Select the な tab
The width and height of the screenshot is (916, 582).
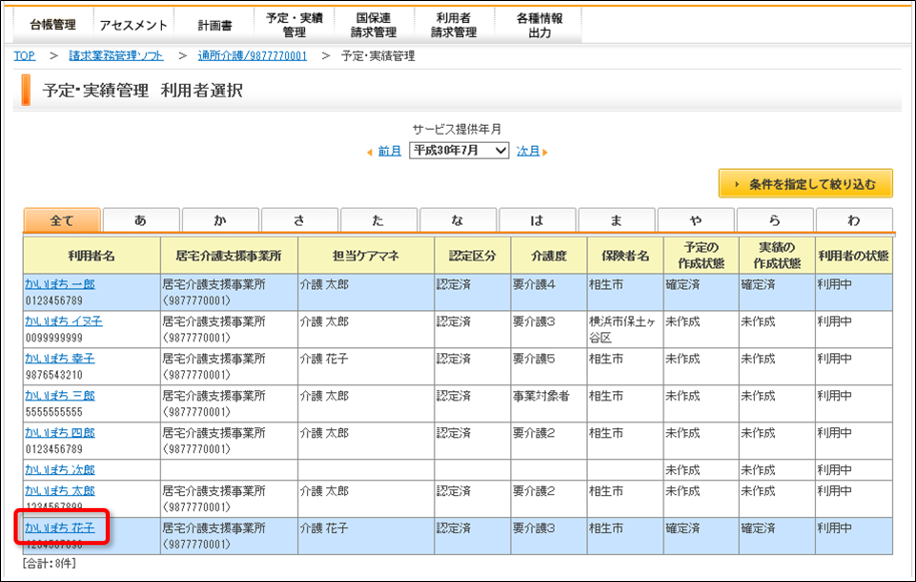tap(458, 220)
